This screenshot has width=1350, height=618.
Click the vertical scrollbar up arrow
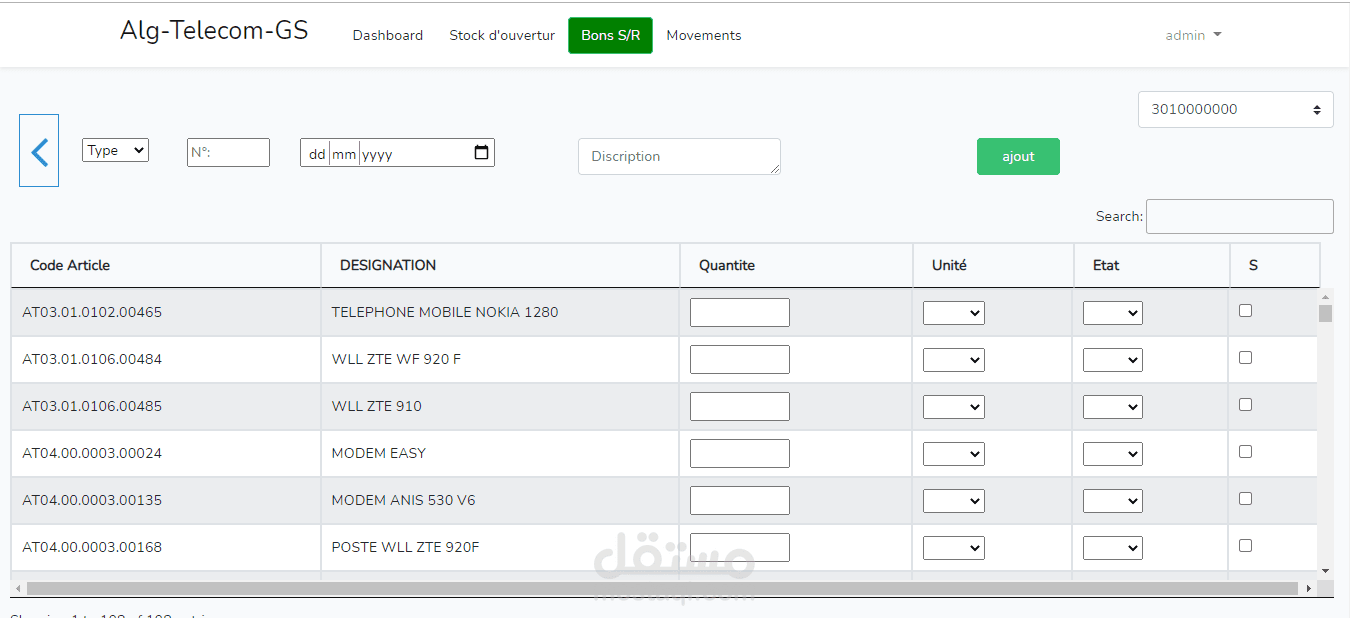(x=1326, y=296)
